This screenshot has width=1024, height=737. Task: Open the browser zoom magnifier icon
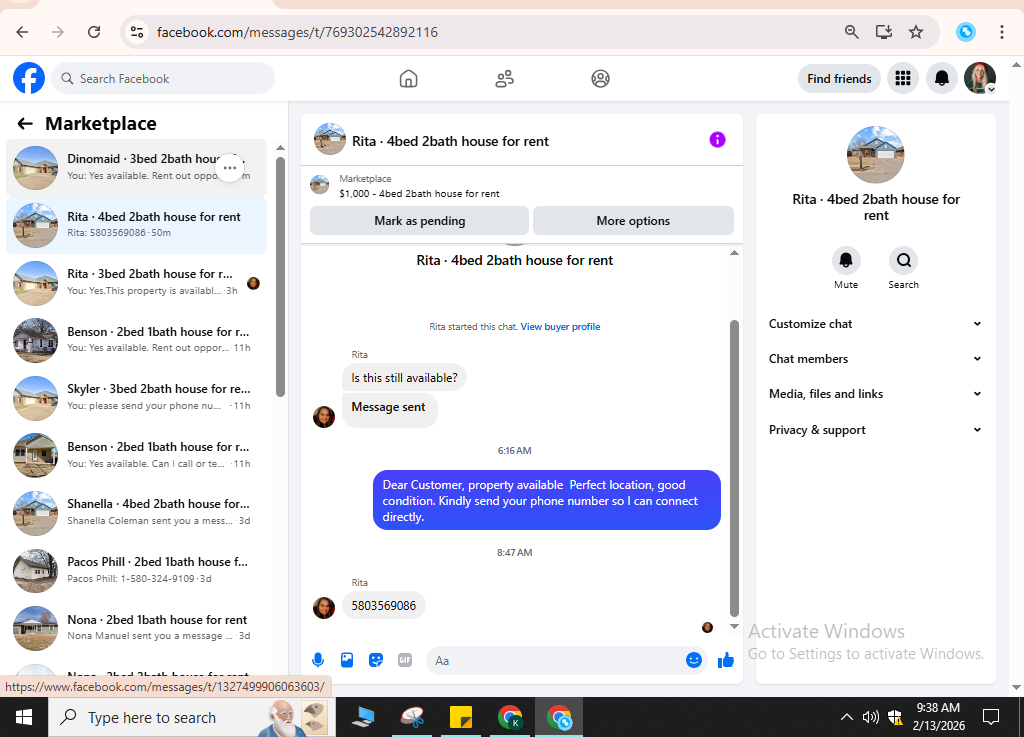point(851,32)
